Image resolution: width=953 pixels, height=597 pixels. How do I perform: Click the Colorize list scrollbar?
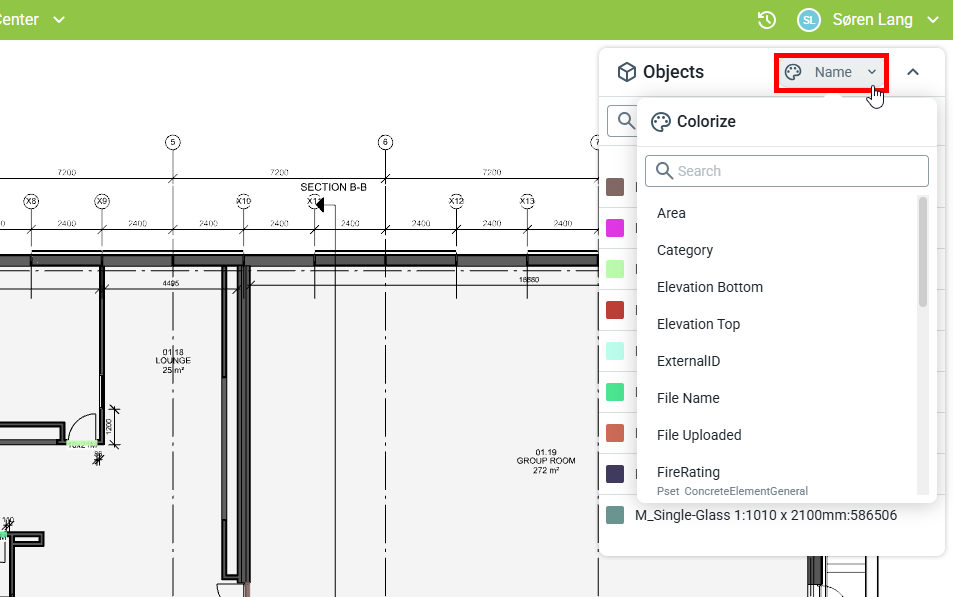click(x=922, y=252)
